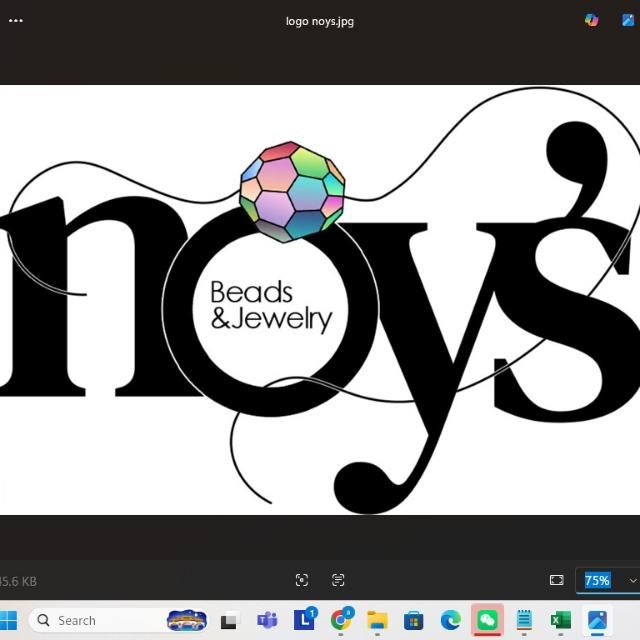Click the noys logo image in viewer
This screenshot has width=640, height=640.
320,300
